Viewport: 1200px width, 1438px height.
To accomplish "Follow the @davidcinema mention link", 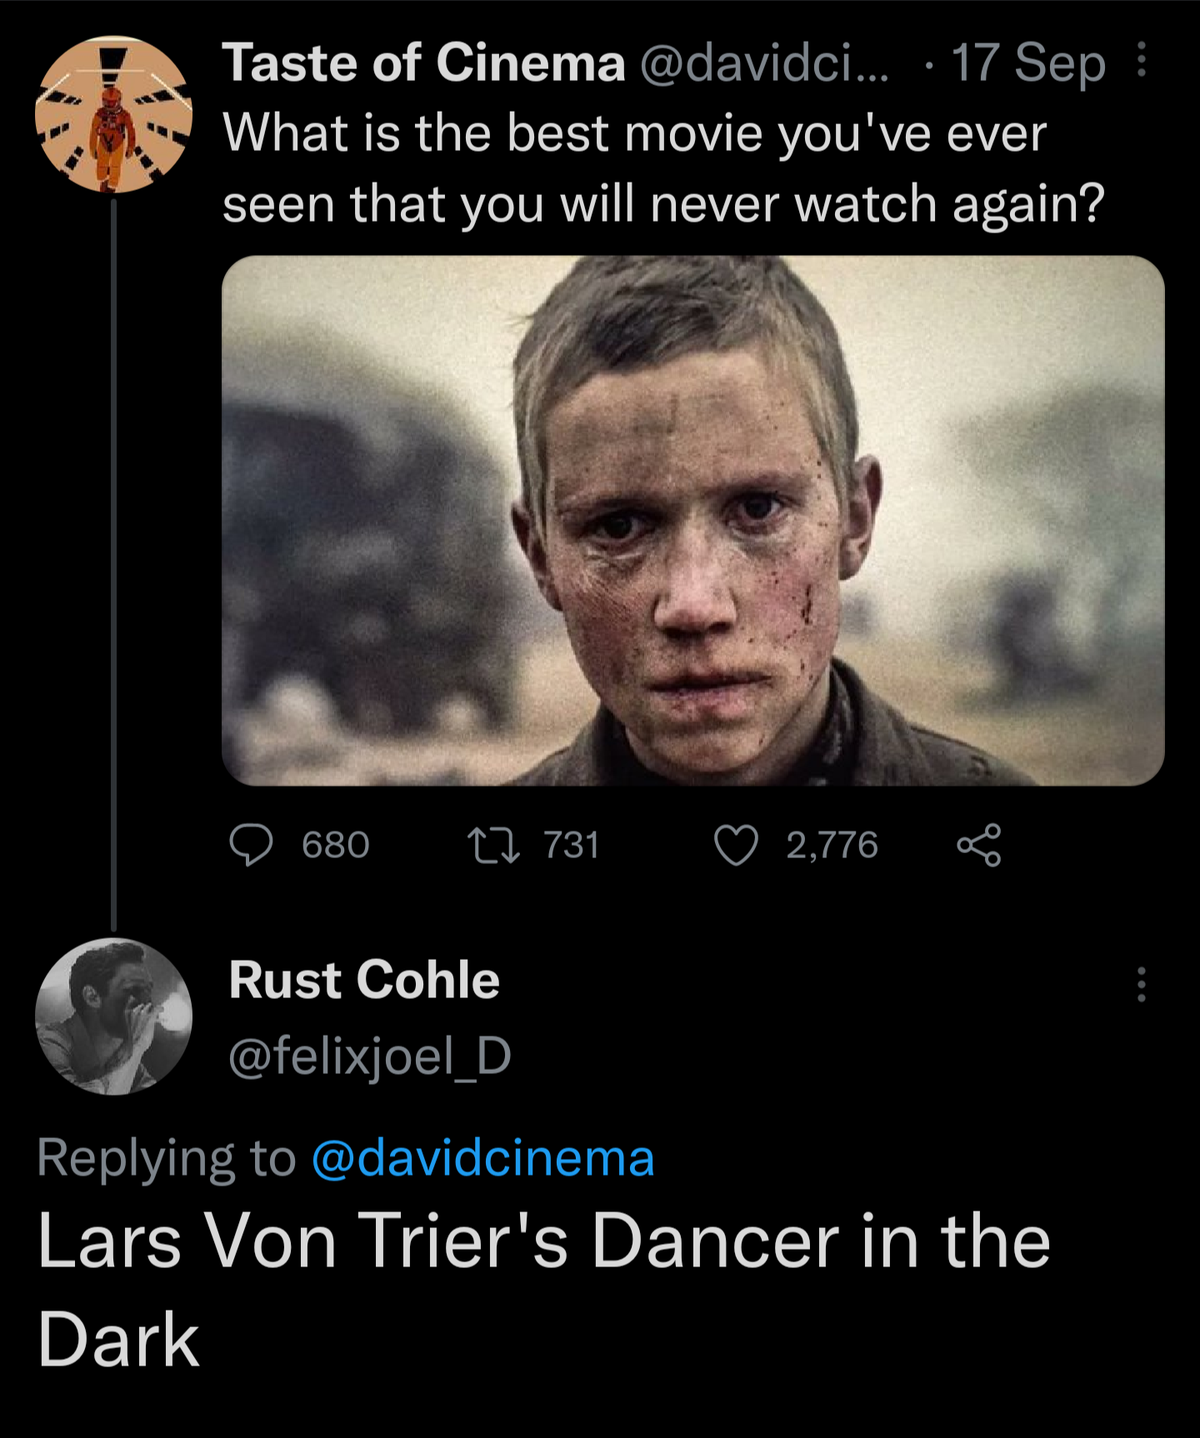I will tap(483, 1158).
